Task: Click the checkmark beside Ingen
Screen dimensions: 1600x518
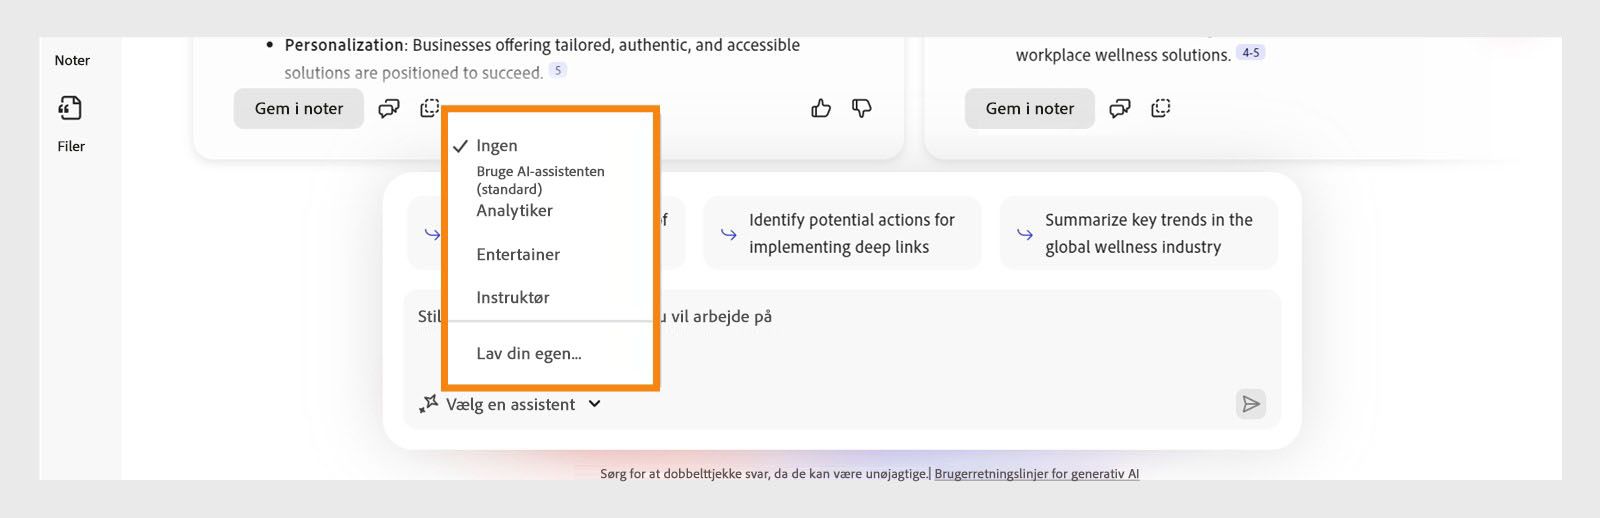Action: (460, 146)
